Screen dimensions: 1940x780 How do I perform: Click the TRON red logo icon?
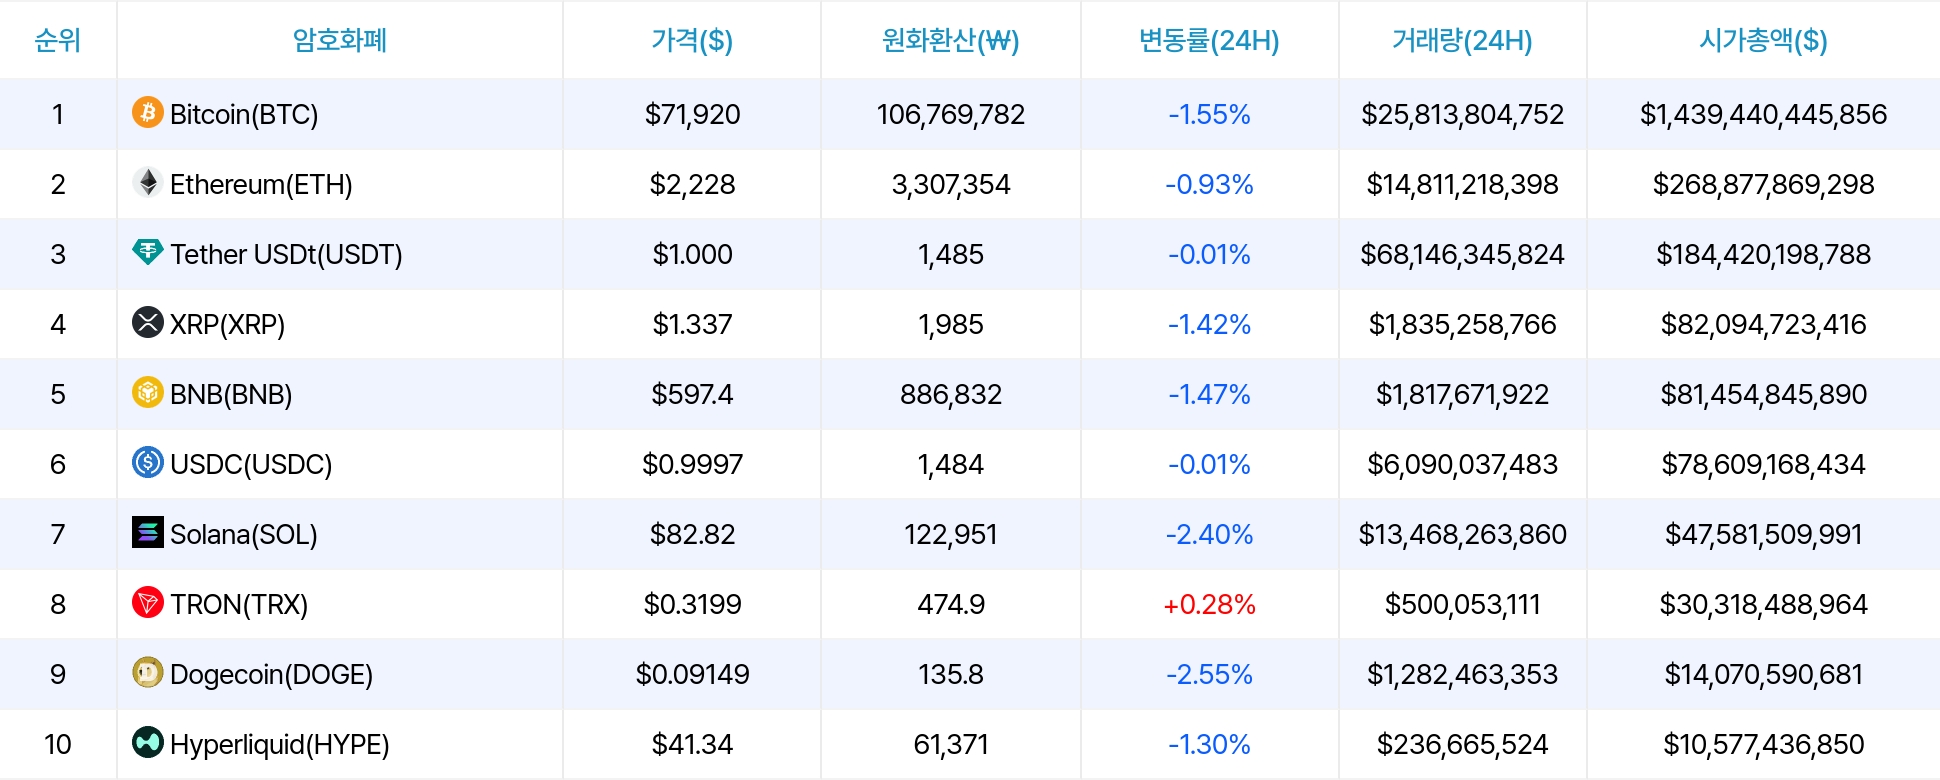[148, 604]
